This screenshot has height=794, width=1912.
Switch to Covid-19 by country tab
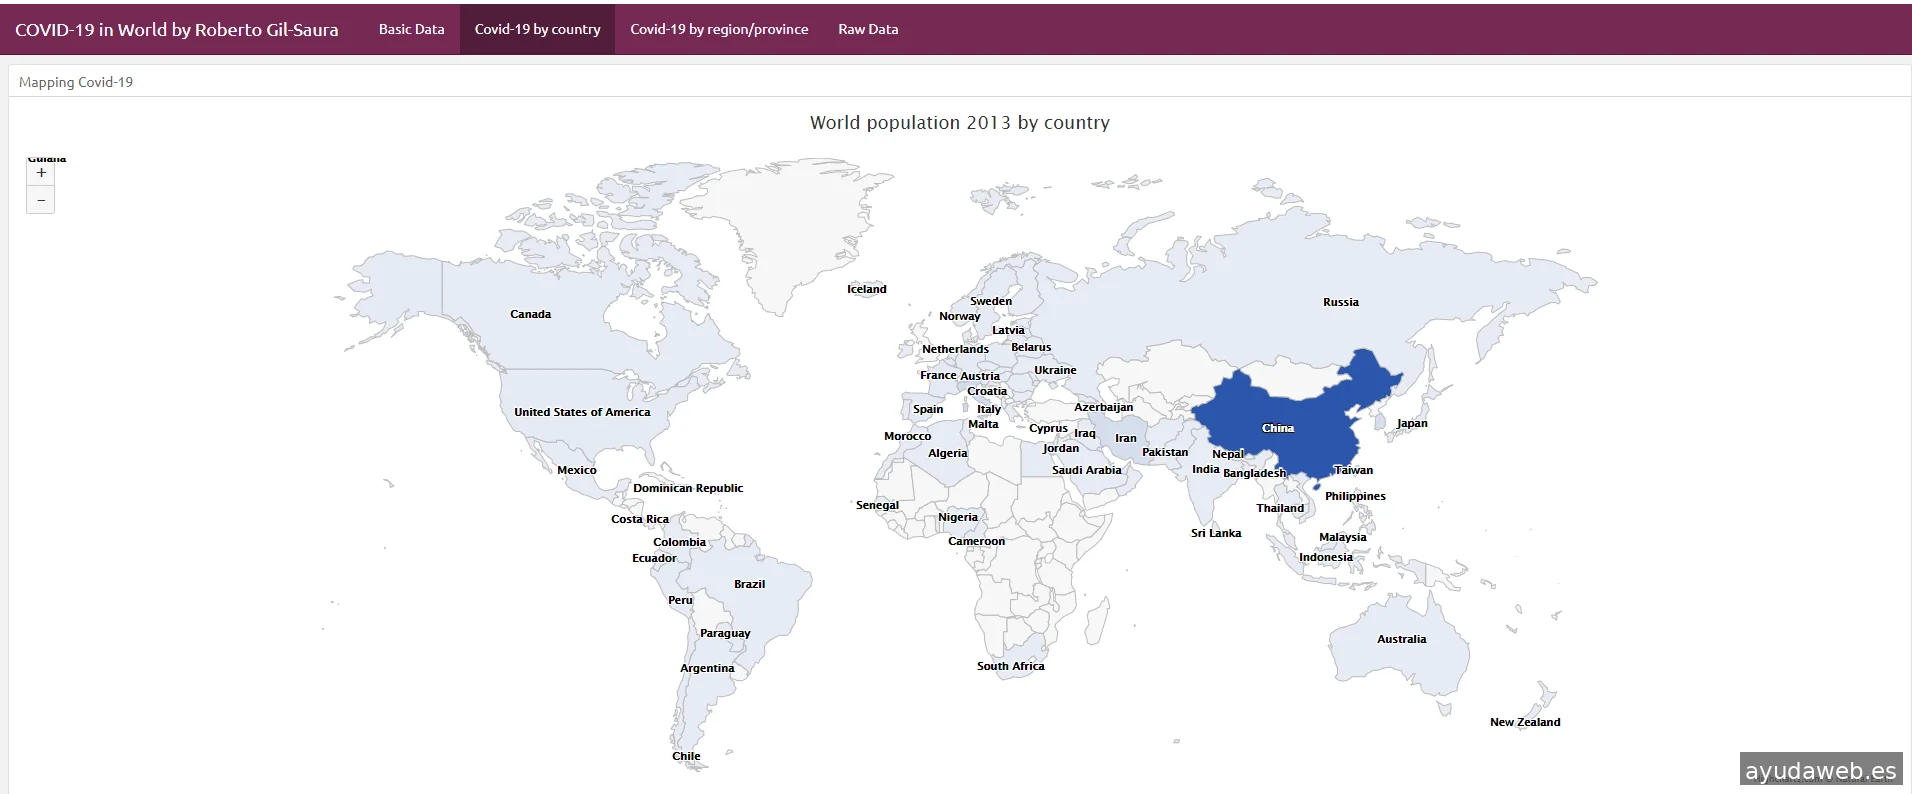tap(537, 29)
